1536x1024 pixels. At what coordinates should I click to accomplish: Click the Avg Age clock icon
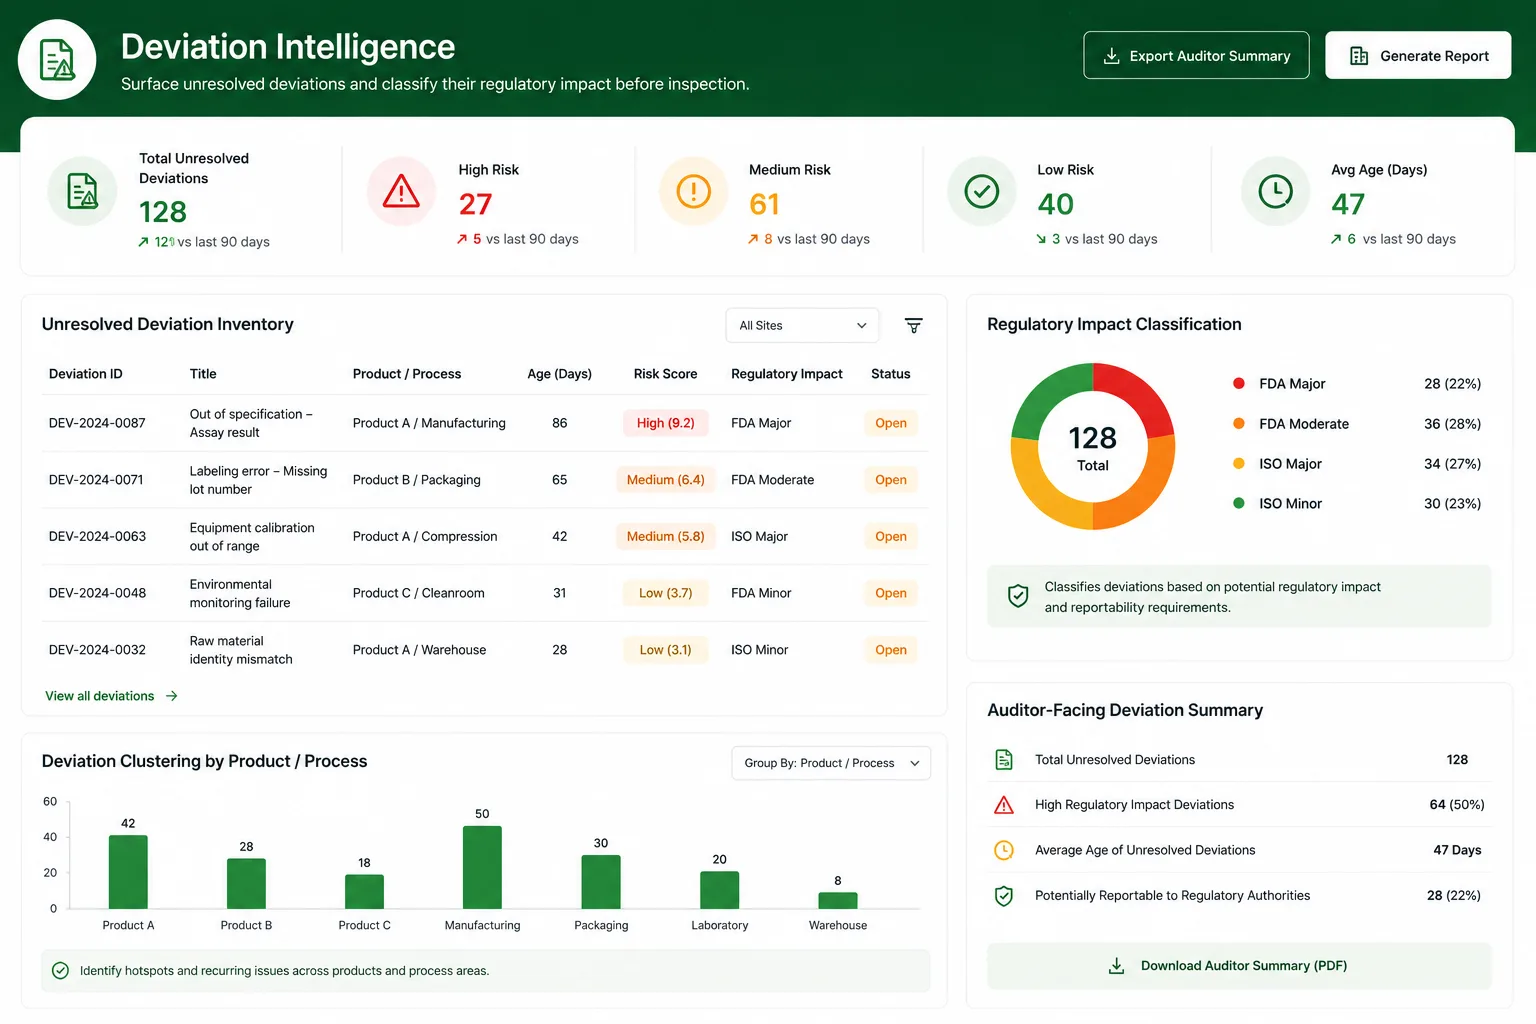(x=1275, y=191)
